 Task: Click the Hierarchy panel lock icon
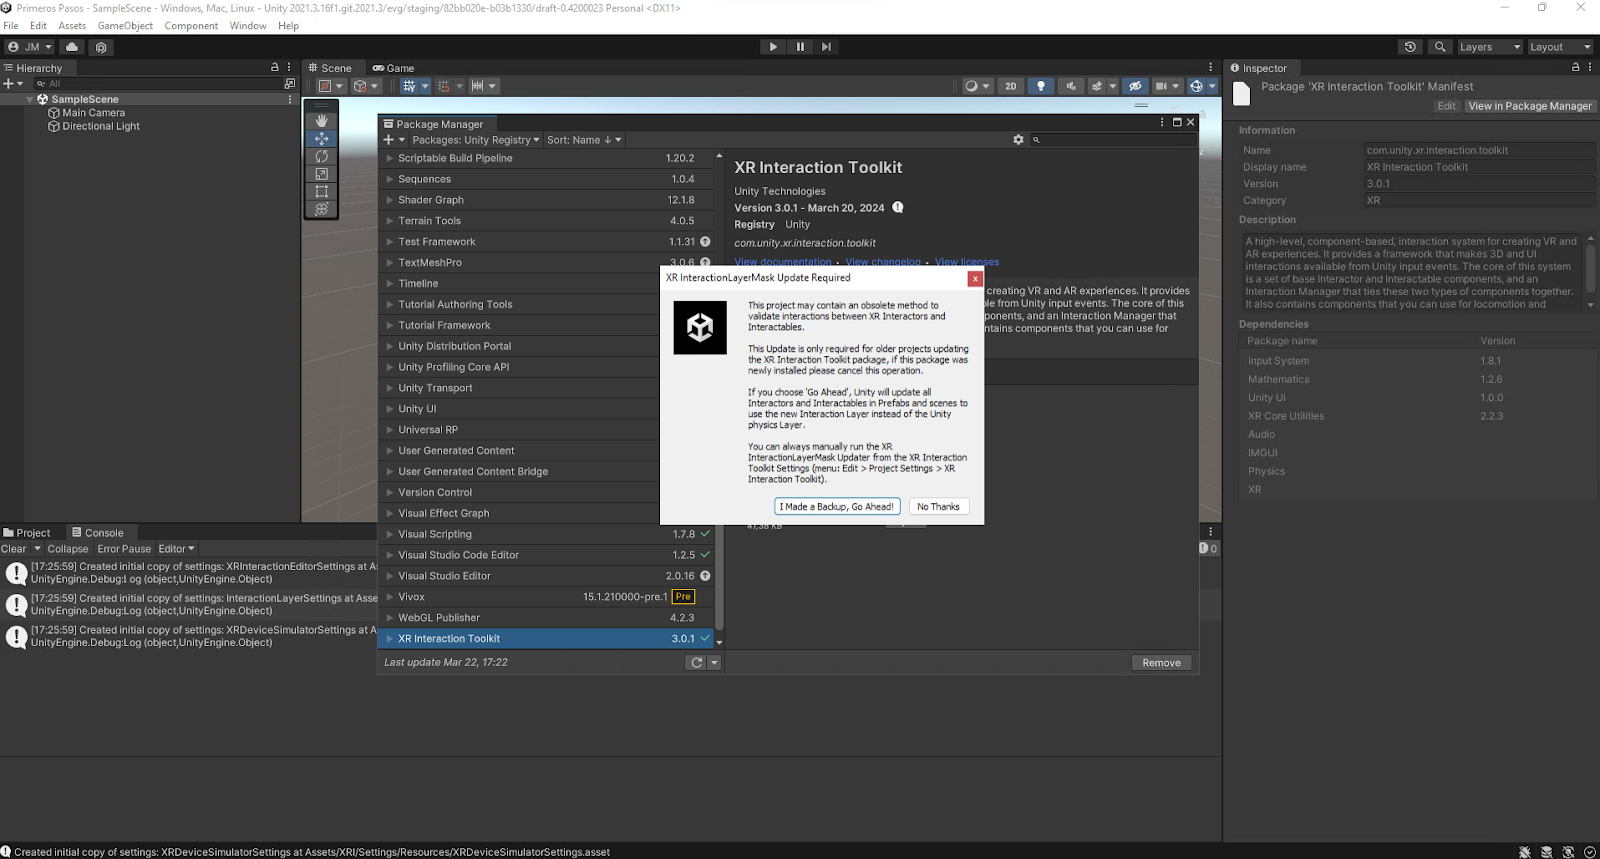point(275,67)
